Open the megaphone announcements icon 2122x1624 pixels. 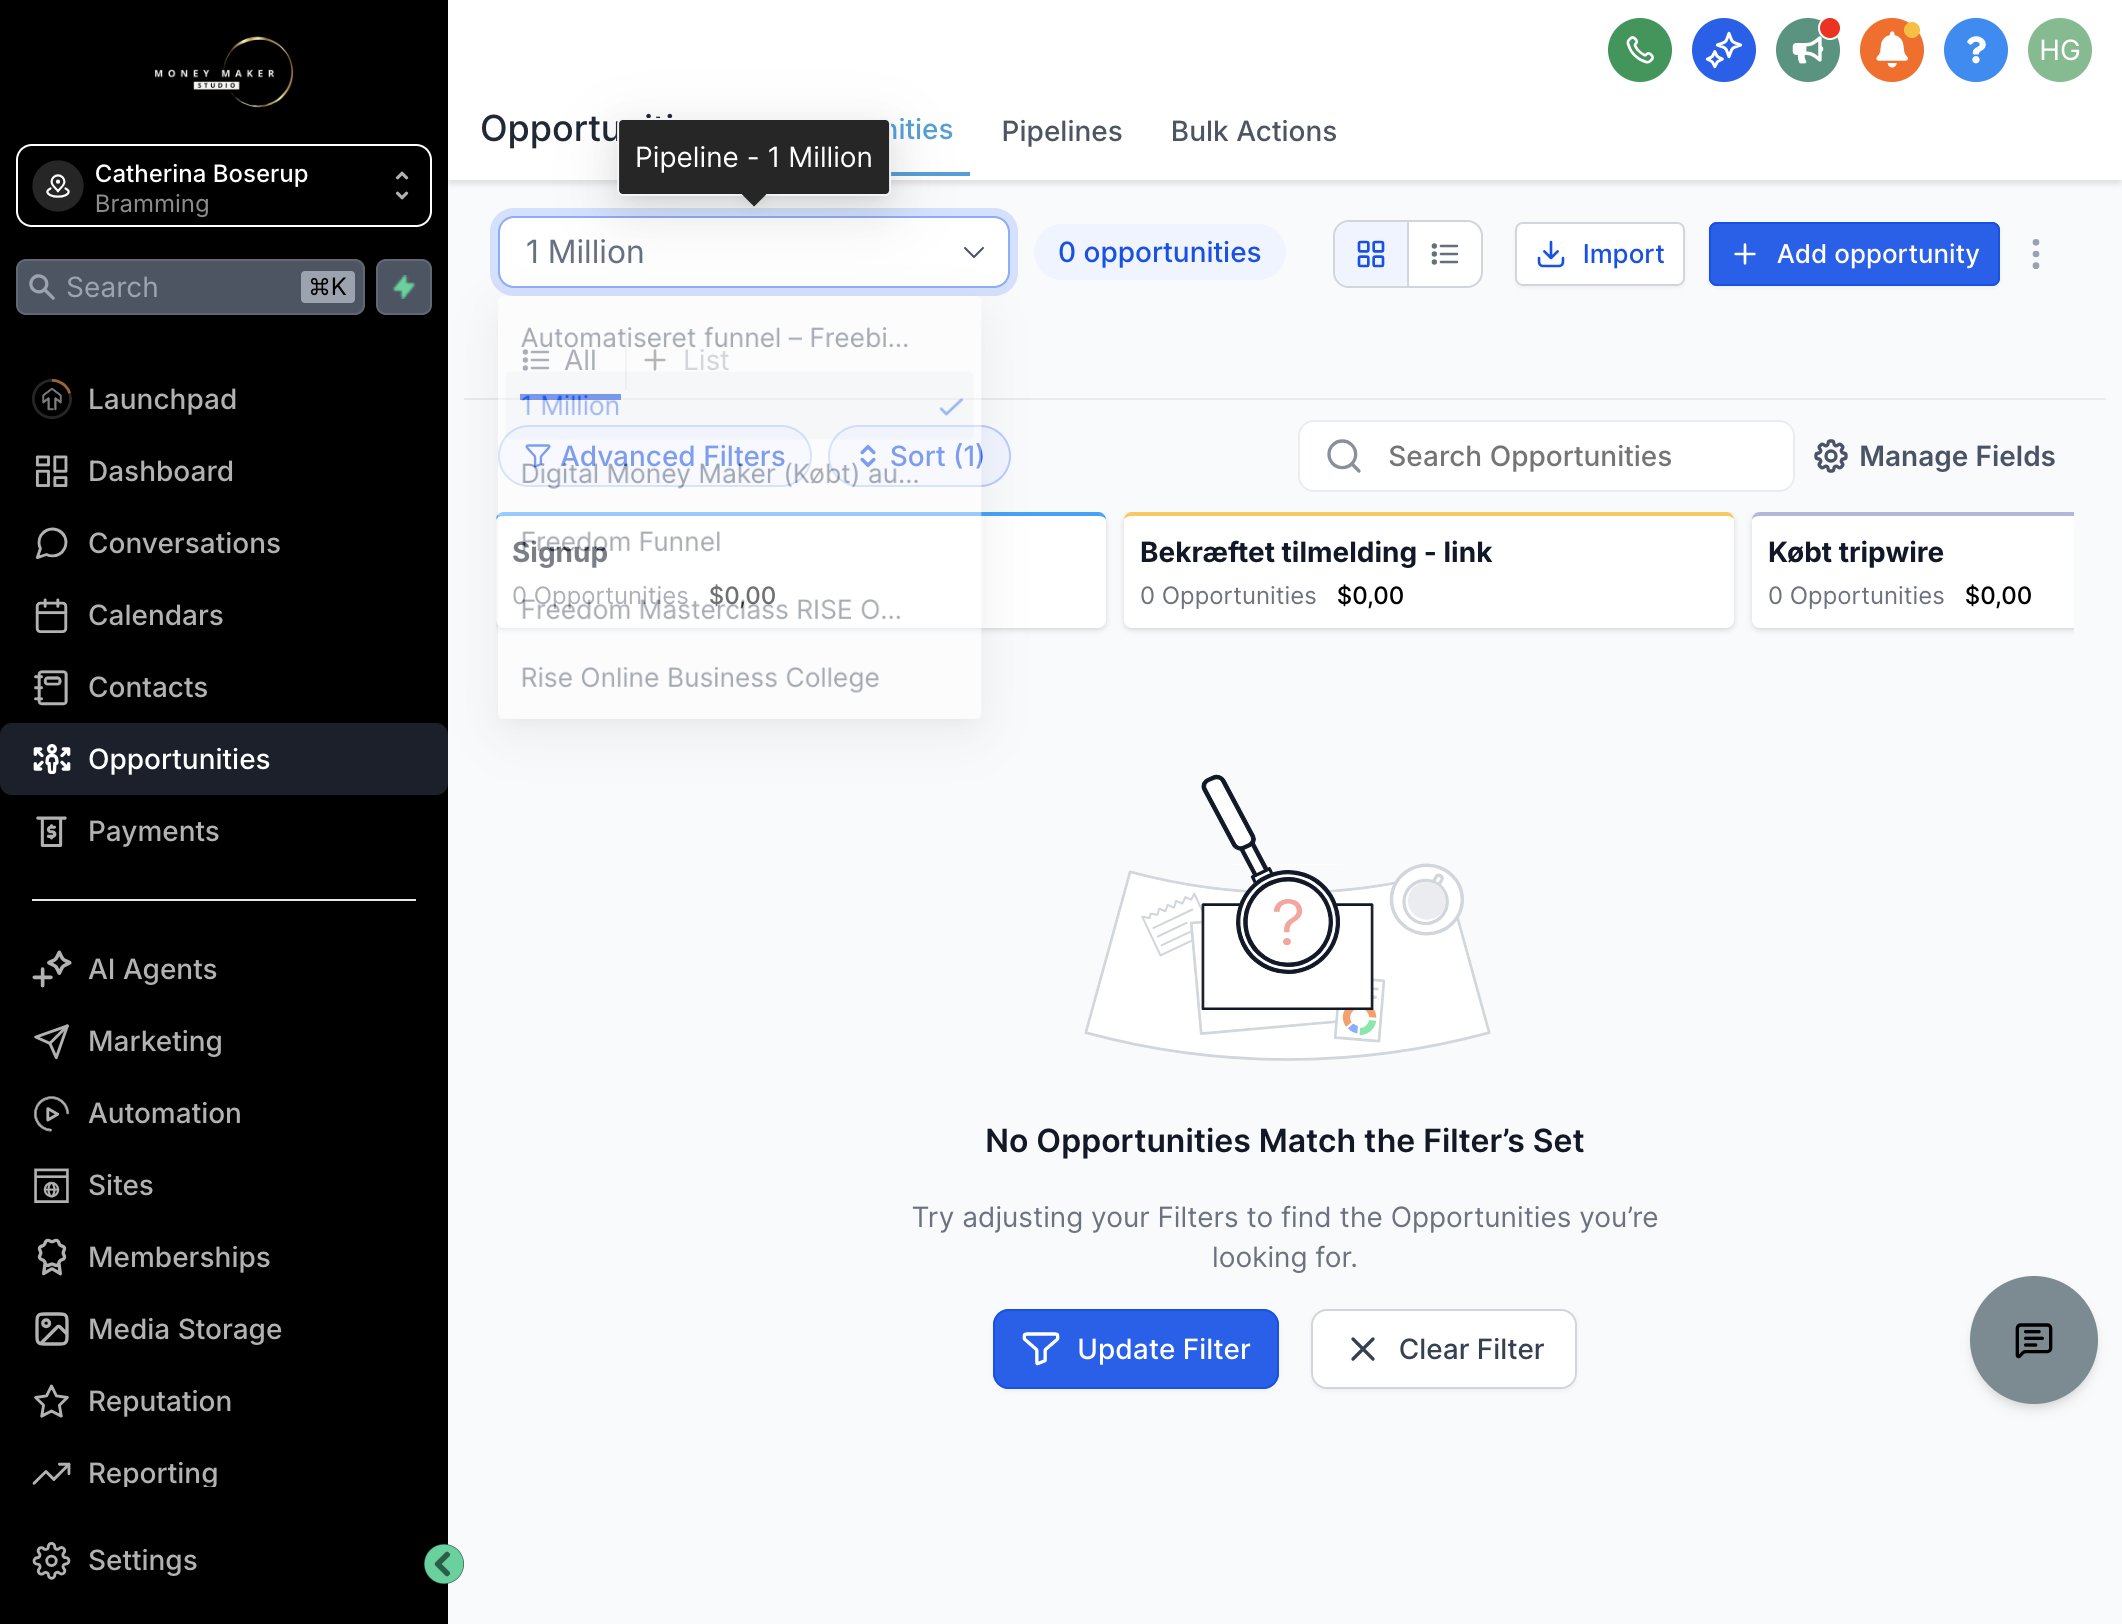point(1807,50)
